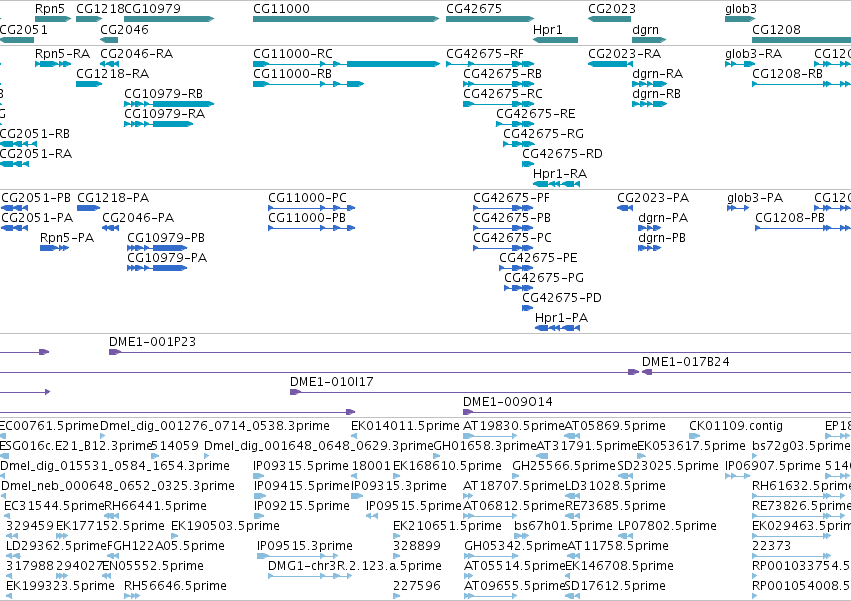This screenshot has width=851, height=601.
Task: Select protein CG2051-PB
Action: 14,208
